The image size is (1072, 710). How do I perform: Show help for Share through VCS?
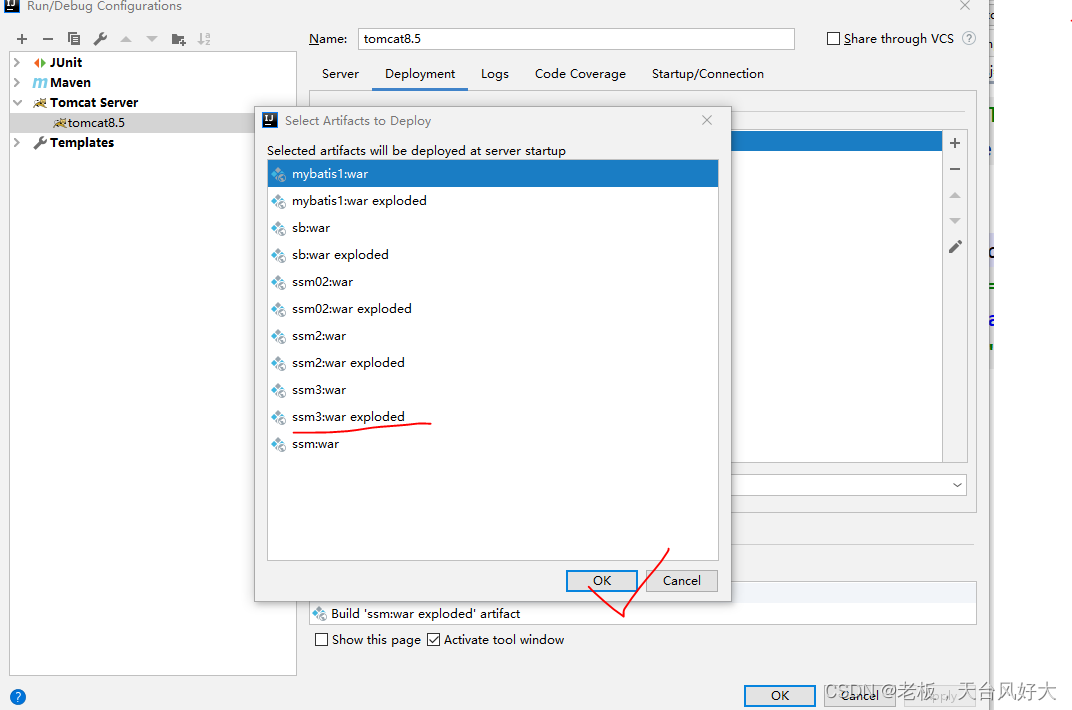click(x=969, y=38)
